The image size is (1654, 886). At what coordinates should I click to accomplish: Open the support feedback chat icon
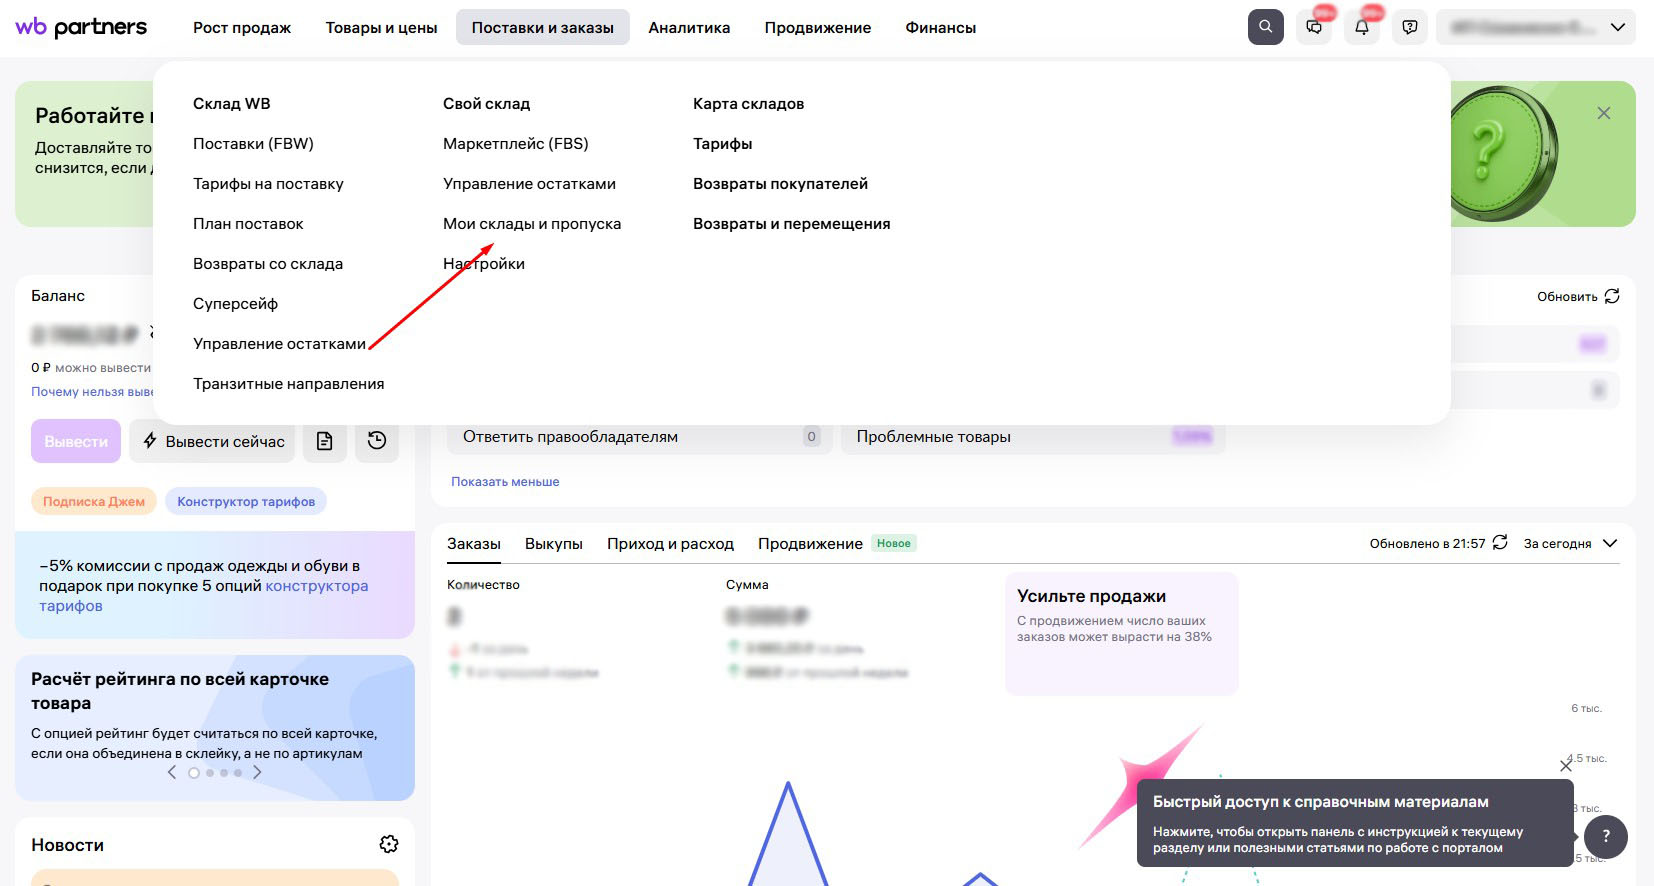click(x=1410, y=27)
